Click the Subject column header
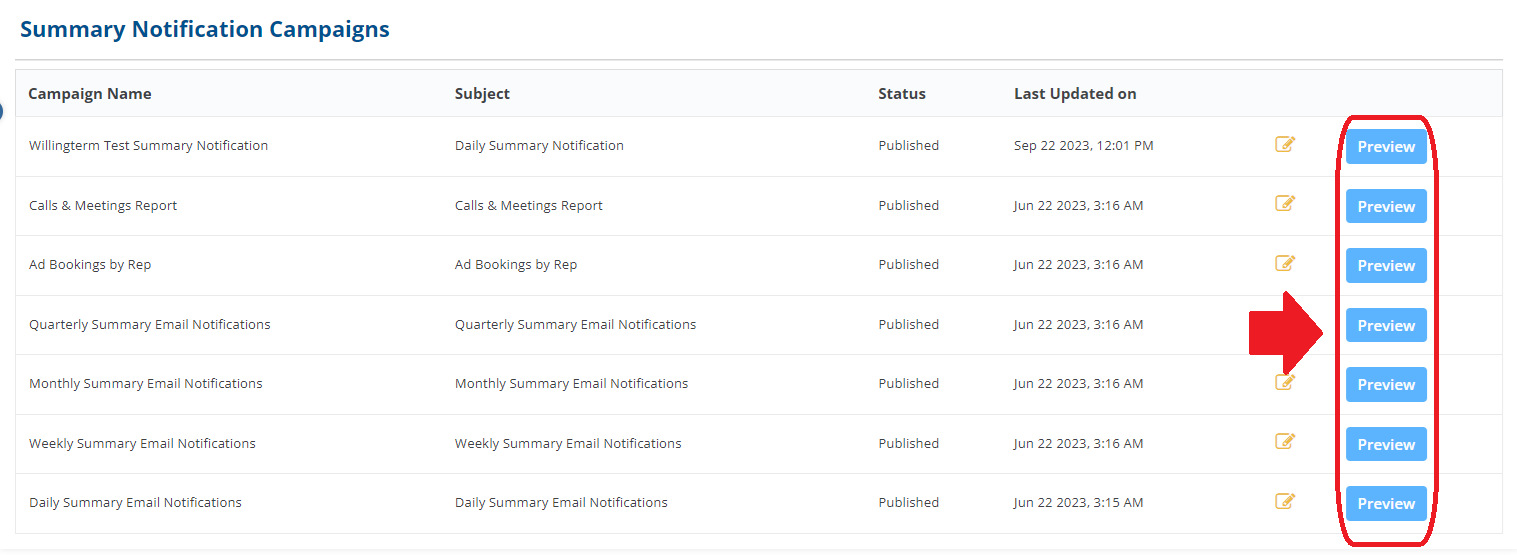 [x=482, y=93]
